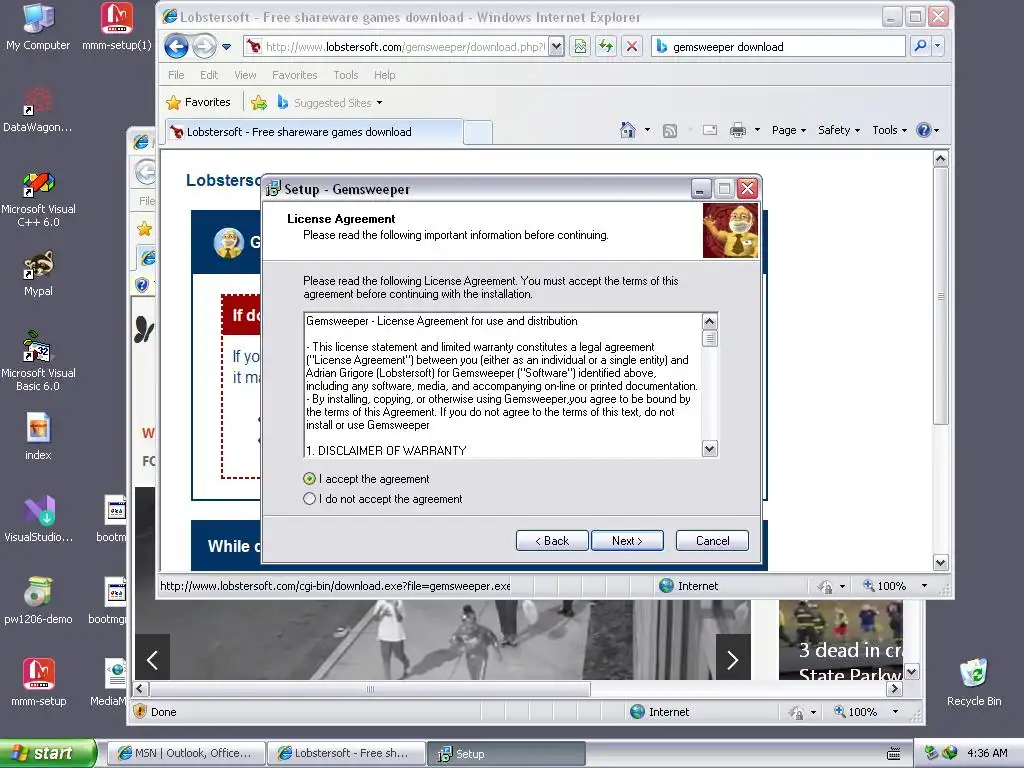
Task: Click the IE Forward navigation arrow
Action: 204,46
